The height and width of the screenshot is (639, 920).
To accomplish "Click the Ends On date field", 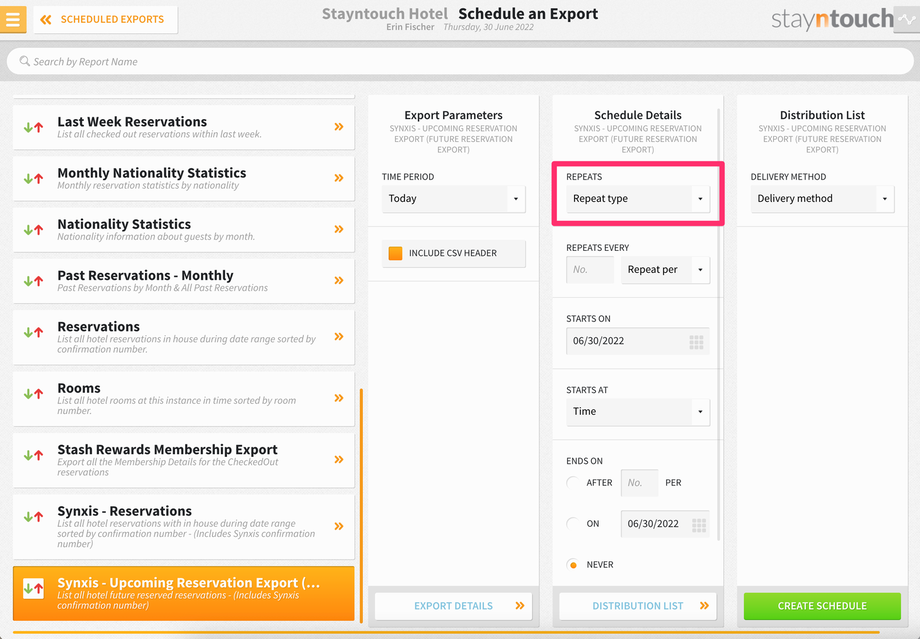I will coord(665,524).
